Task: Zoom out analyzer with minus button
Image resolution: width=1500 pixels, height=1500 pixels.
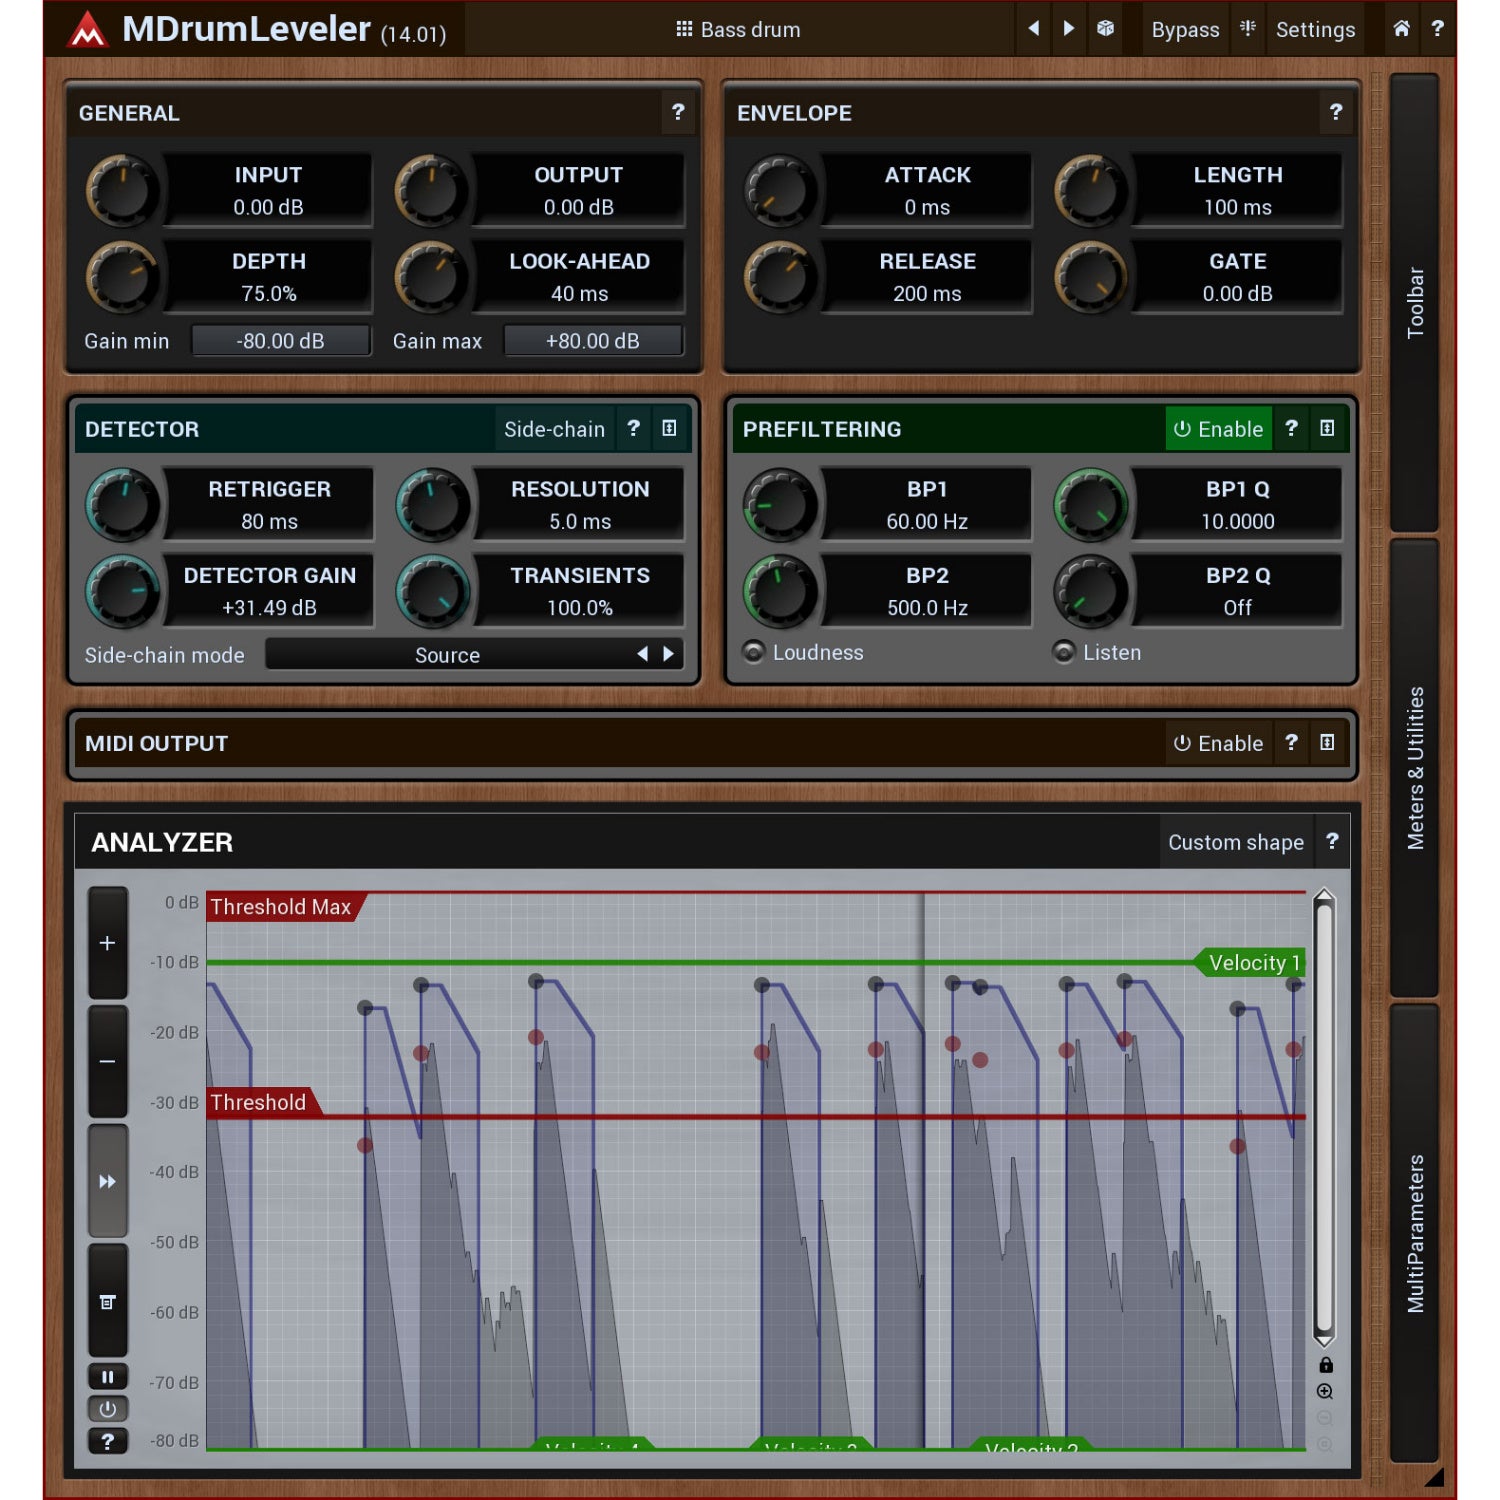Action: coord(108,1061)
